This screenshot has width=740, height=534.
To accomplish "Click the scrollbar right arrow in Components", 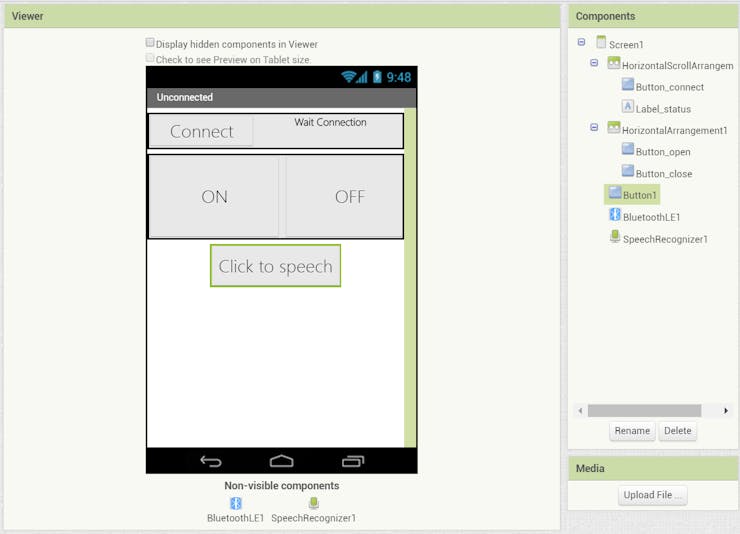I will pyautogui.click(x=726, y=410).
